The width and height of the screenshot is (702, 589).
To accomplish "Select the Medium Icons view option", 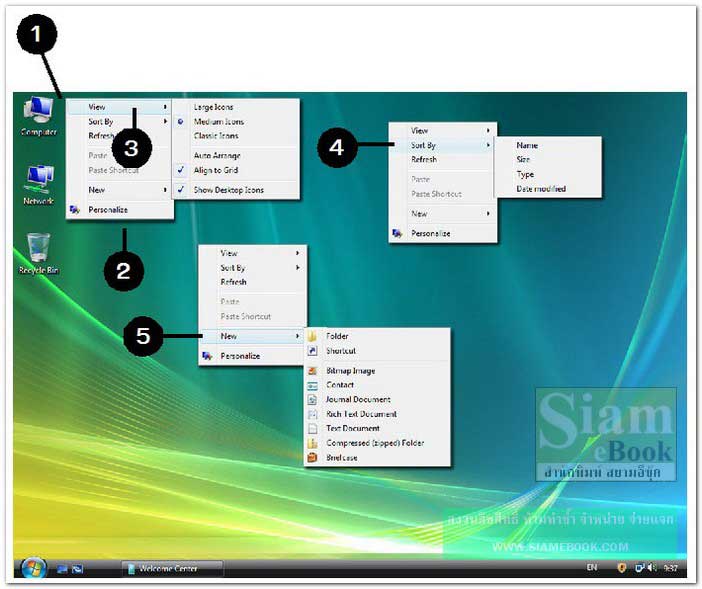I will (x=235, y=121).
